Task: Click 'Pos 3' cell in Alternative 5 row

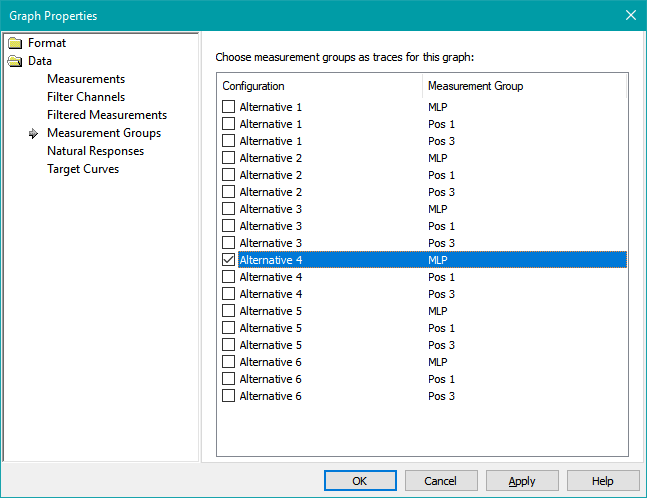Action: (x=441, y=345)
